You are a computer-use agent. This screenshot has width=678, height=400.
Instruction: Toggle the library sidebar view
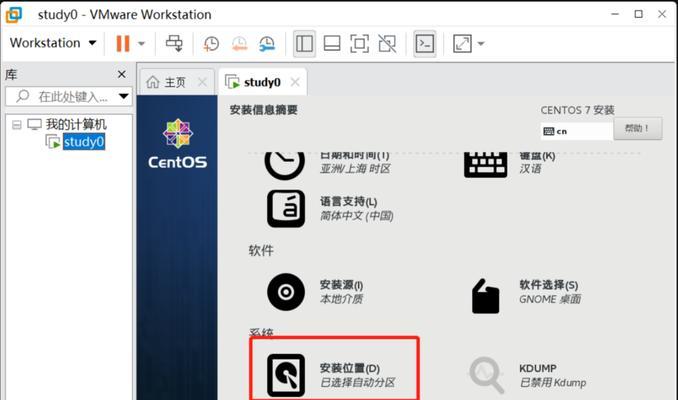[304, 44]
